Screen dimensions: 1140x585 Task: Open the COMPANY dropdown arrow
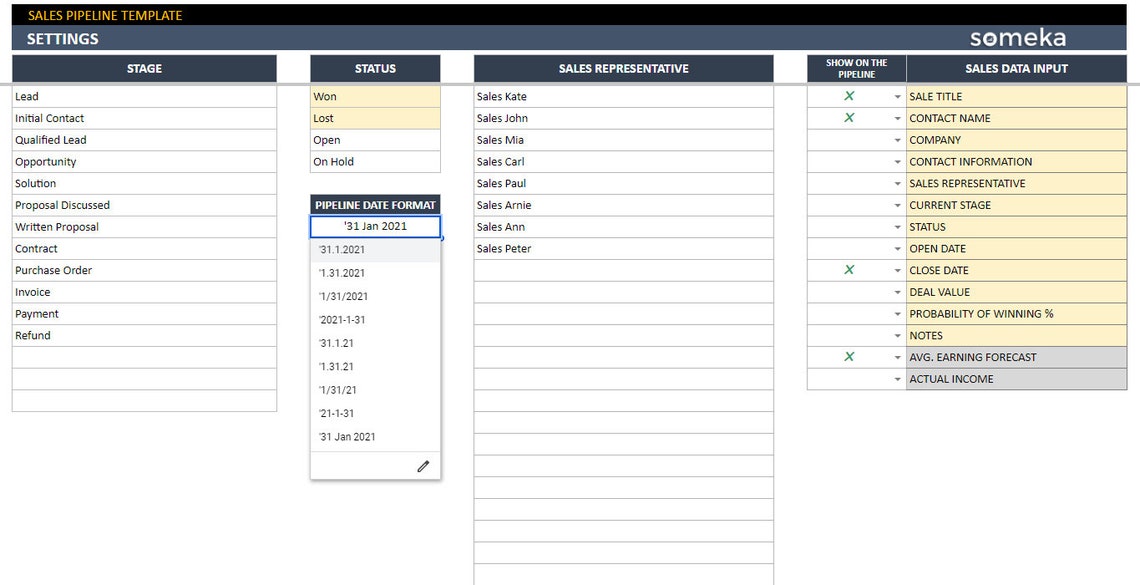(897, 140)
